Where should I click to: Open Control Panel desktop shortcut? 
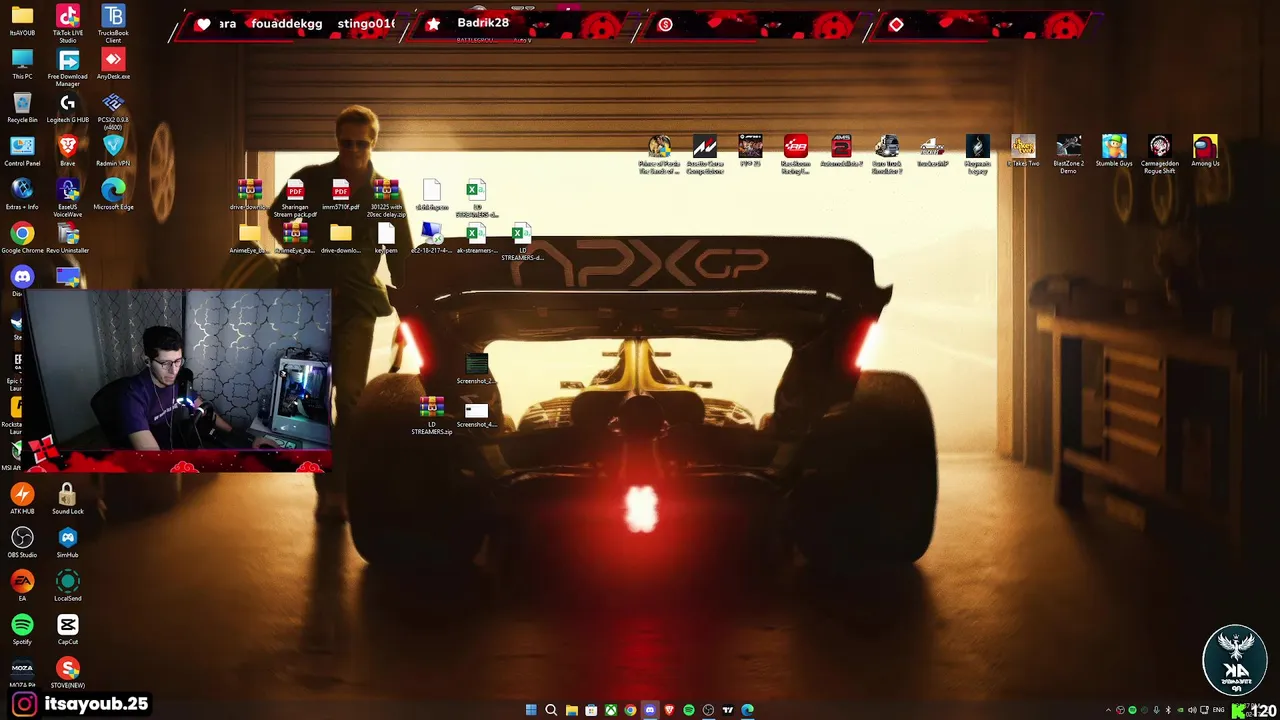click(22, 151)
